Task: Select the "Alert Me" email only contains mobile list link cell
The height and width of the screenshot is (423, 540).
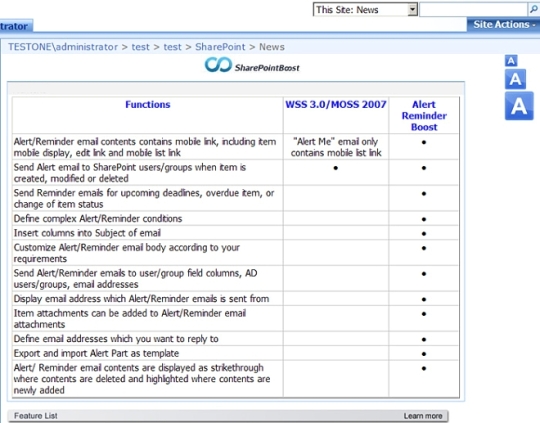Action: tap(336, 147)
